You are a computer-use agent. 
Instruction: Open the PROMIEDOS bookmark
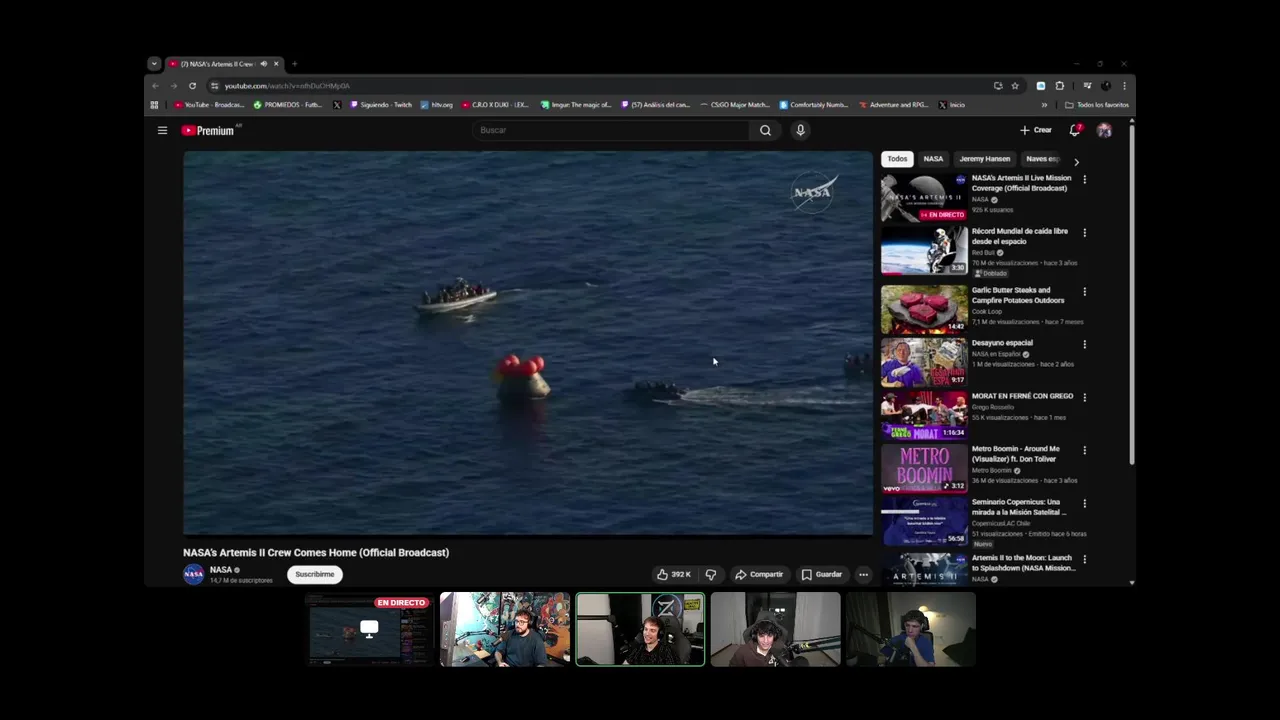click(x=288, y=105)
